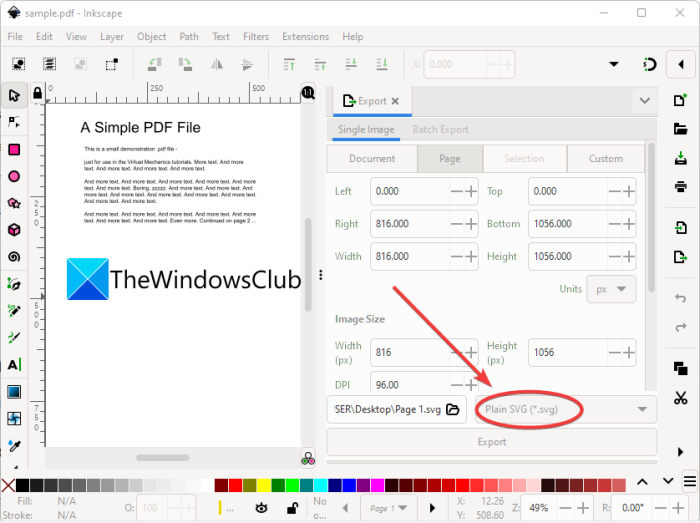Toggle the guides lock icon
700x523 pixels.
click(x=38, y=93)
